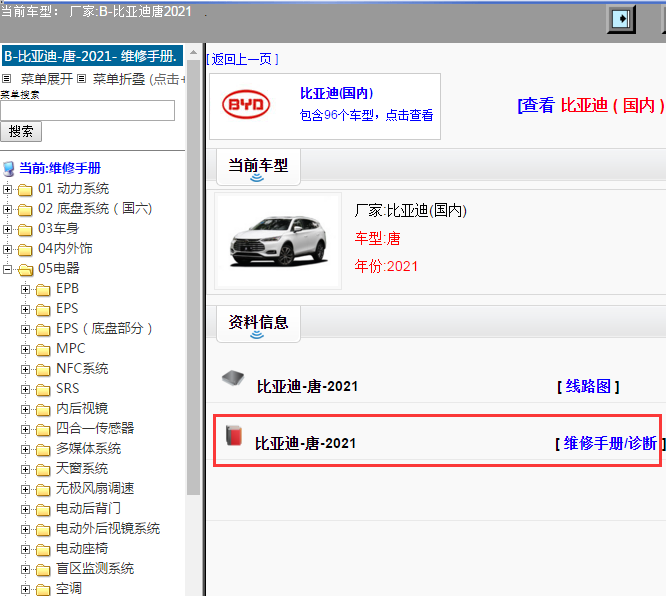This screenshot has height=596, width=666.
Task: Select the 当前车型 tab header
Action: [x=258, y=167]
